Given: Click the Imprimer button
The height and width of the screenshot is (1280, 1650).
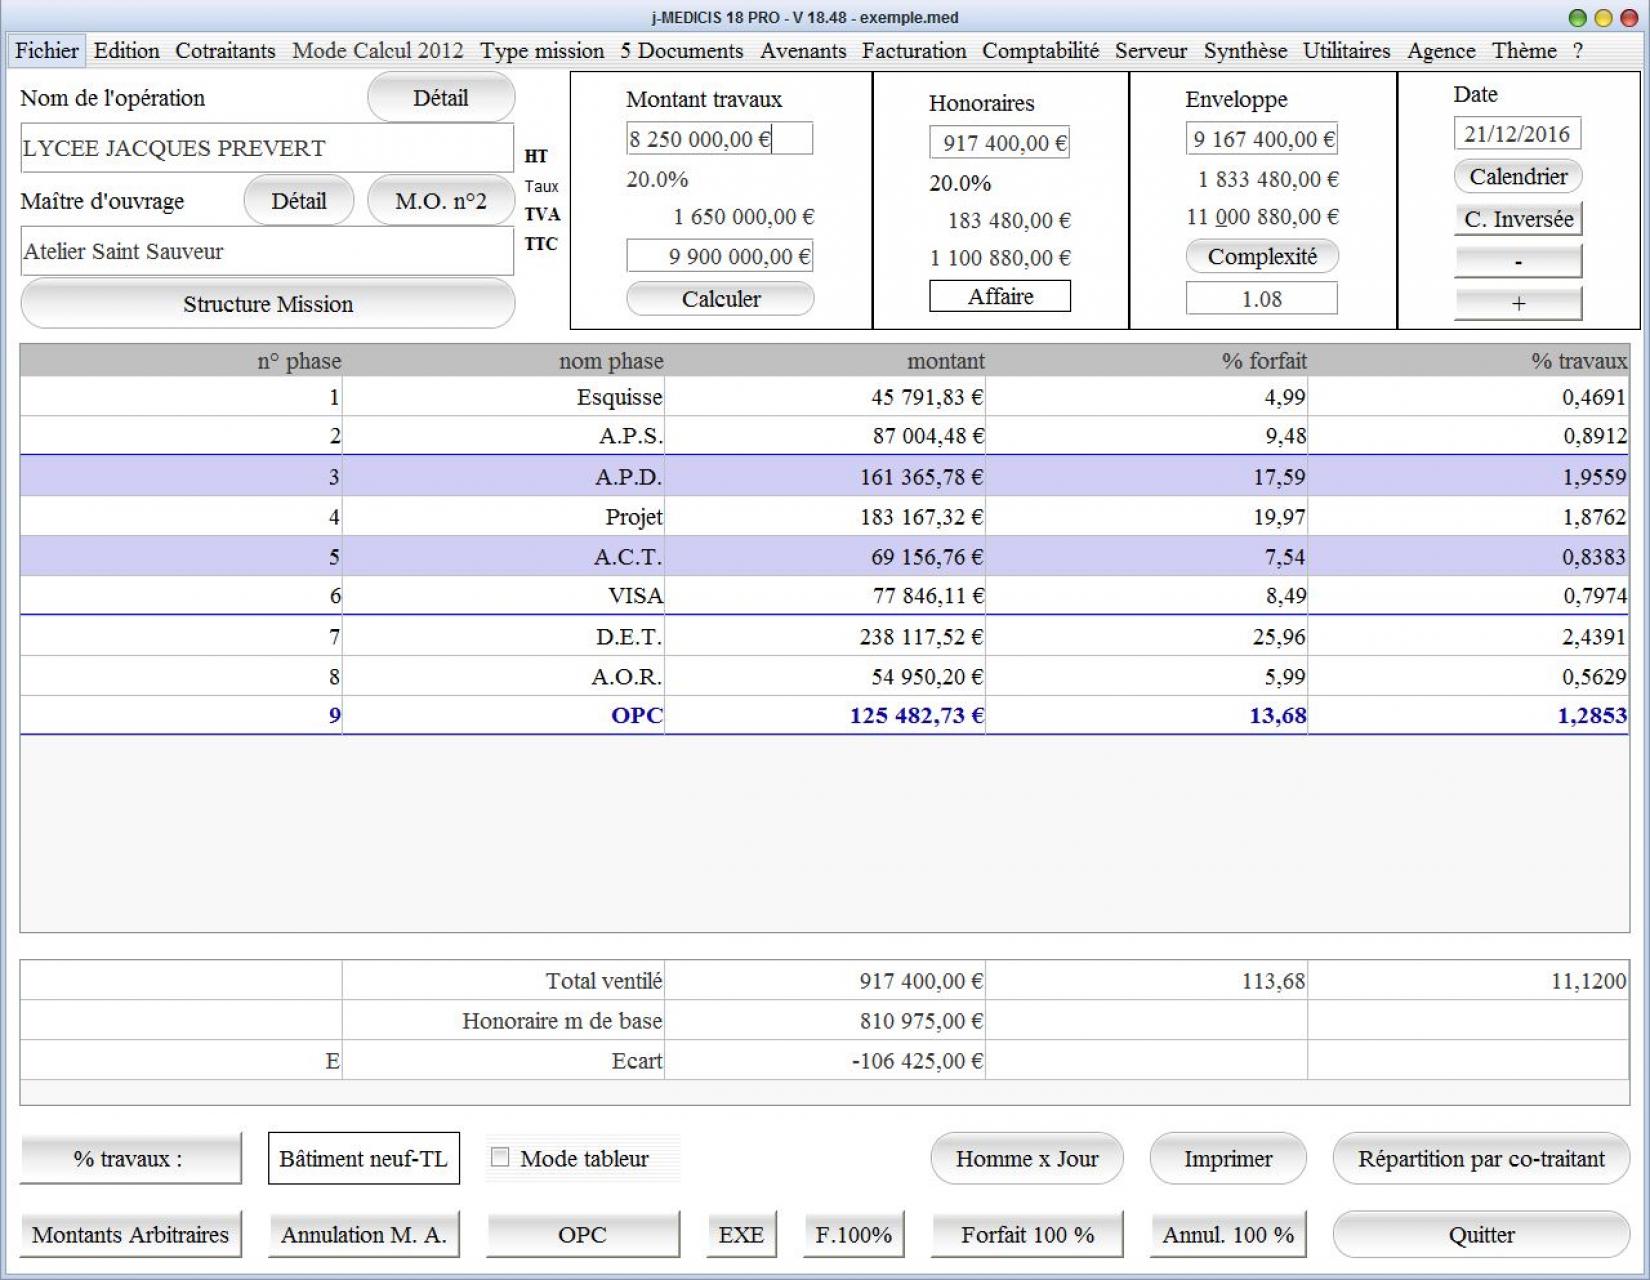Looking at the screenshot, I should click(x=1228, y=1159).
